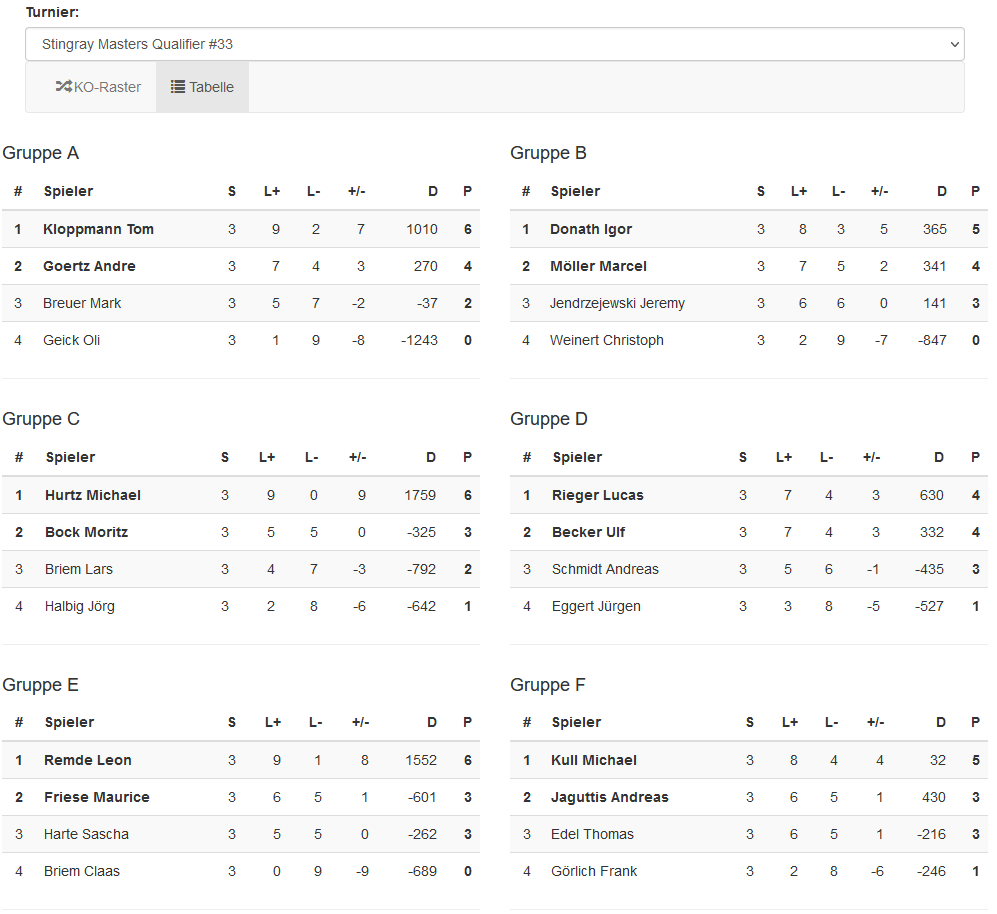Click the shuffle icon beside KO-Raster
This screenshot has width=997, height=914.
tap(63, 87)
